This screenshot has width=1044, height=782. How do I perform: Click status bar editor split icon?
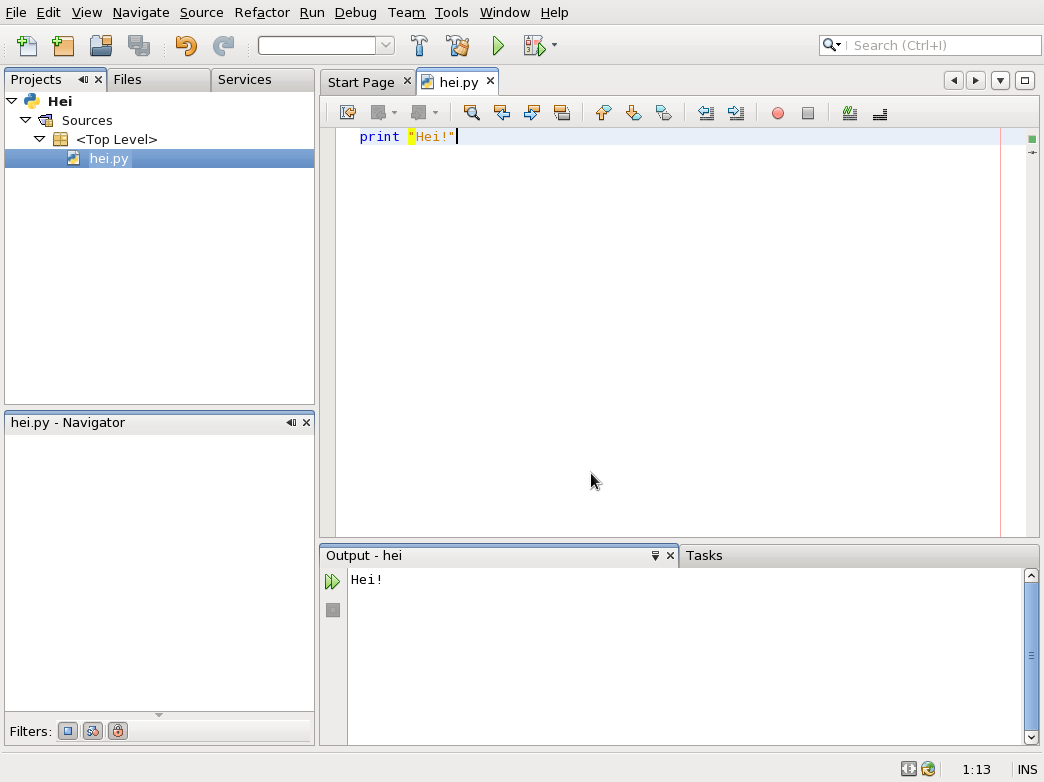(909, 769)
